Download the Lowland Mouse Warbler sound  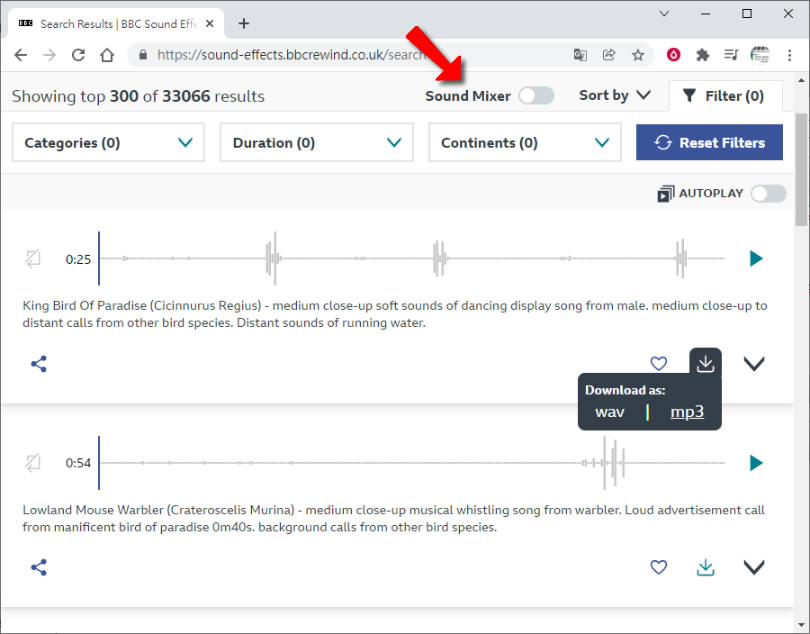pos(705,567)
